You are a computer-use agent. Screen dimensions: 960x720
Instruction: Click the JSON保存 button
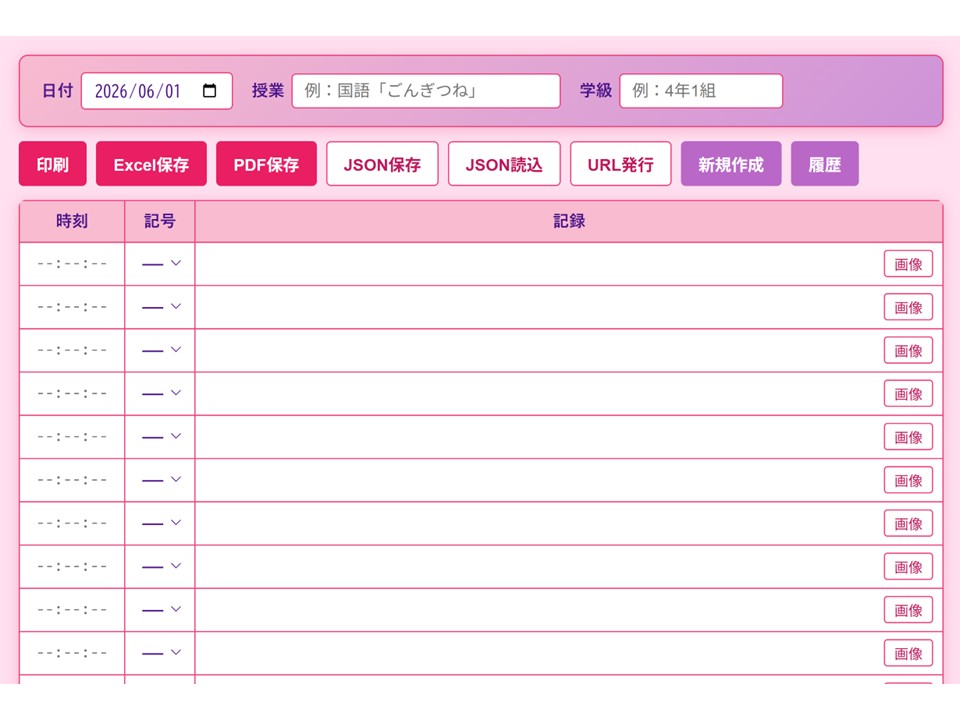(382, 163)
